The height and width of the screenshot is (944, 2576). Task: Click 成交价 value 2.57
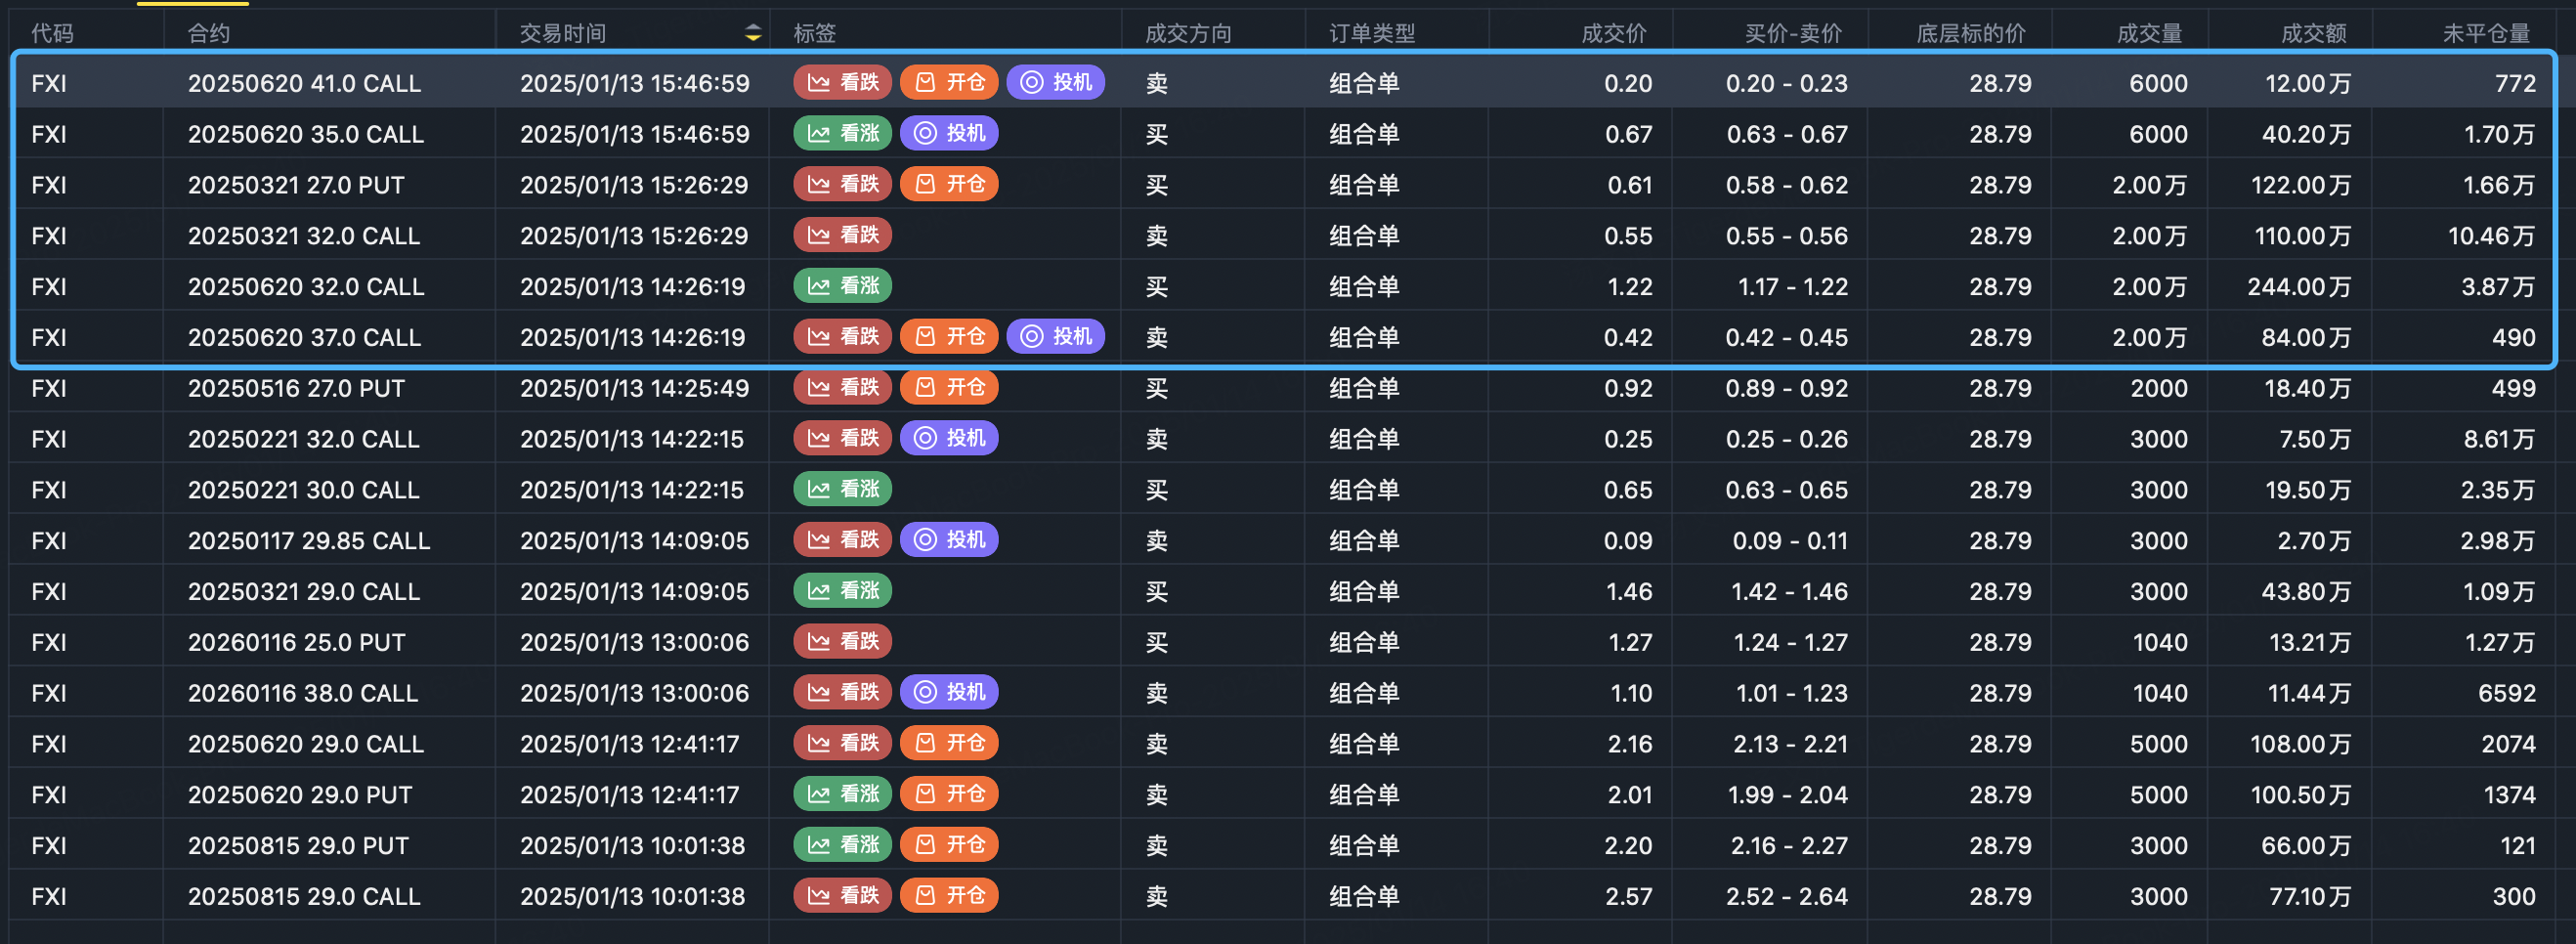point(1628,897)
